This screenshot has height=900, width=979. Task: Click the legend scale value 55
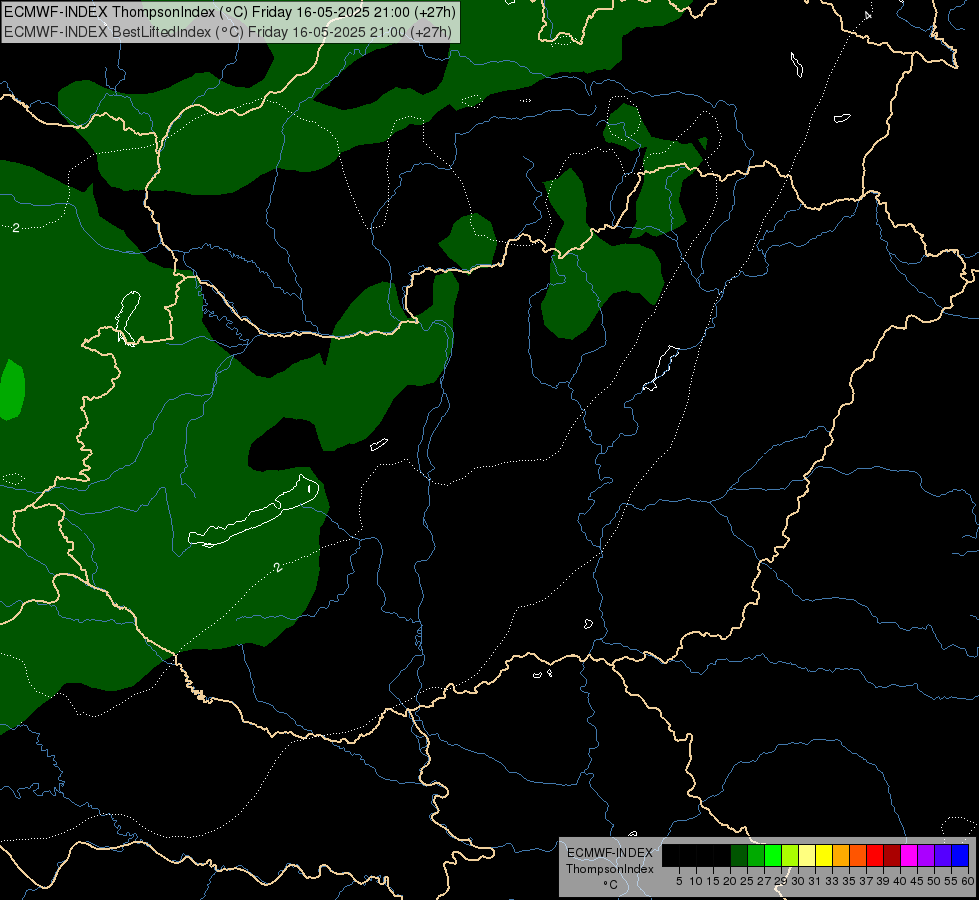point(950,881)
